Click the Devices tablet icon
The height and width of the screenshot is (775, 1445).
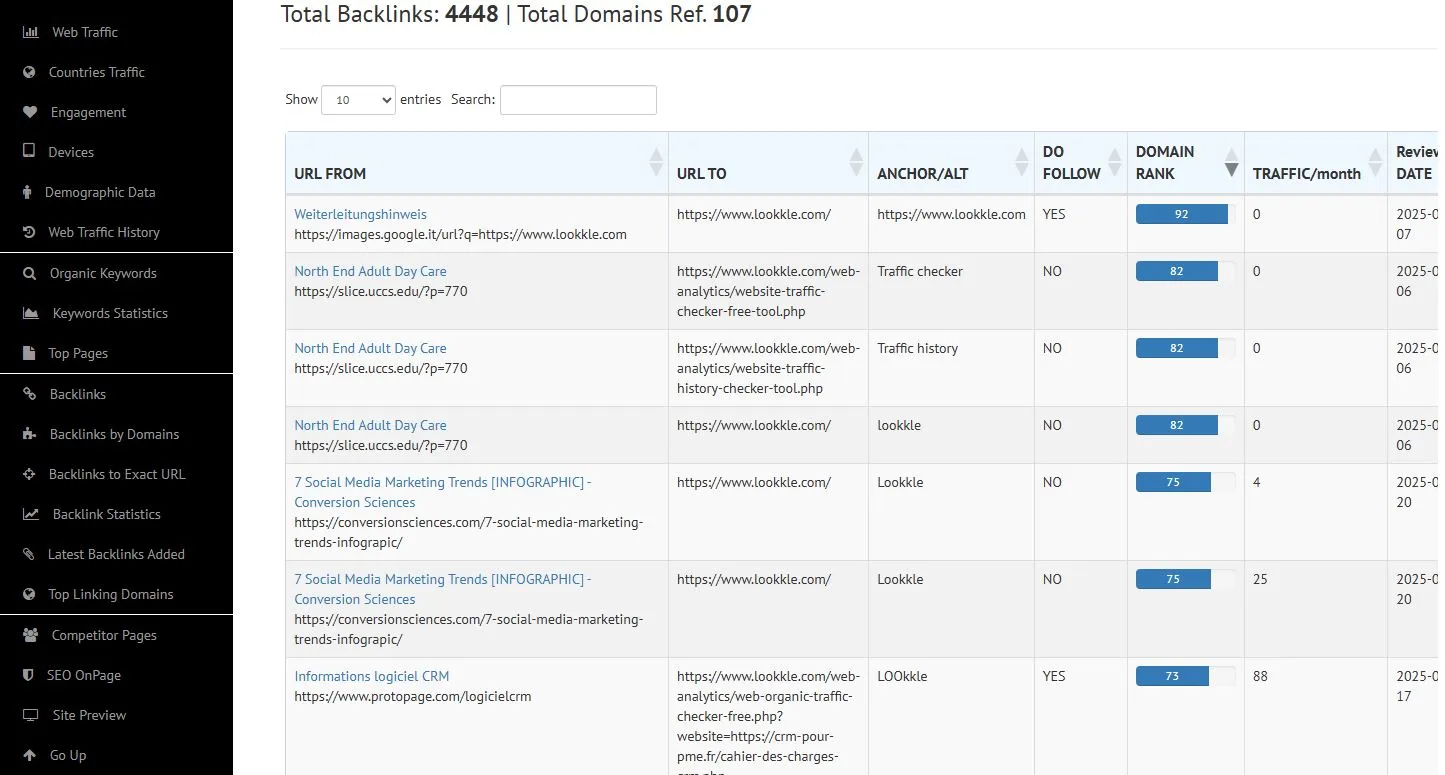(29, 152)
